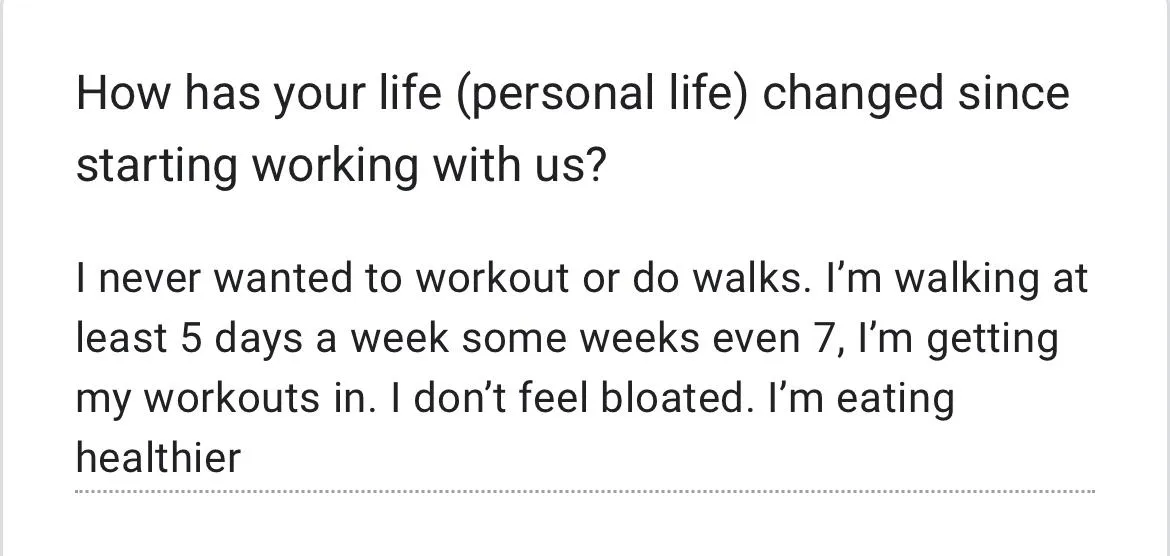
Task: Click the word "healthier" on the last line
Action: coord(158,457)
